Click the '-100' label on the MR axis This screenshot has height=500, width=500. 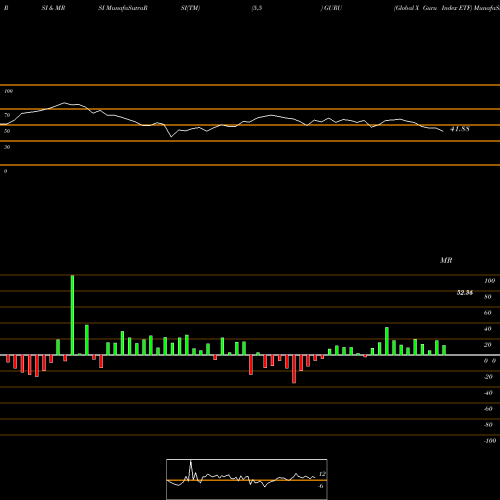490,441
